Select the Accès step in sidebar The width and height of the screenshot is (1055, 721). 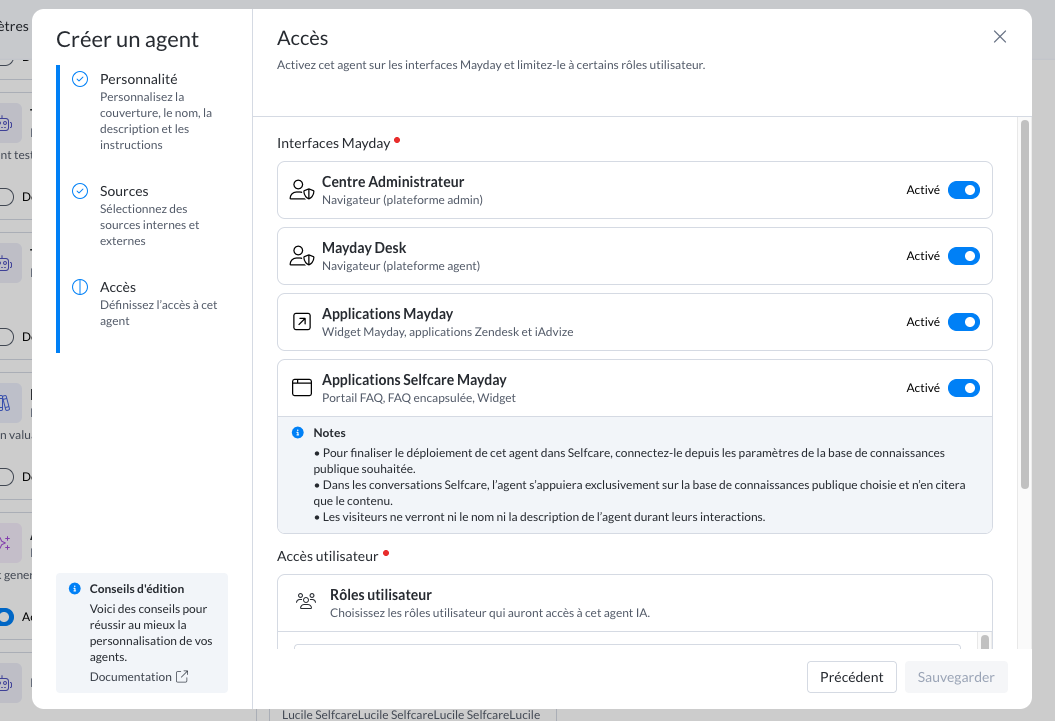point(118,287)
